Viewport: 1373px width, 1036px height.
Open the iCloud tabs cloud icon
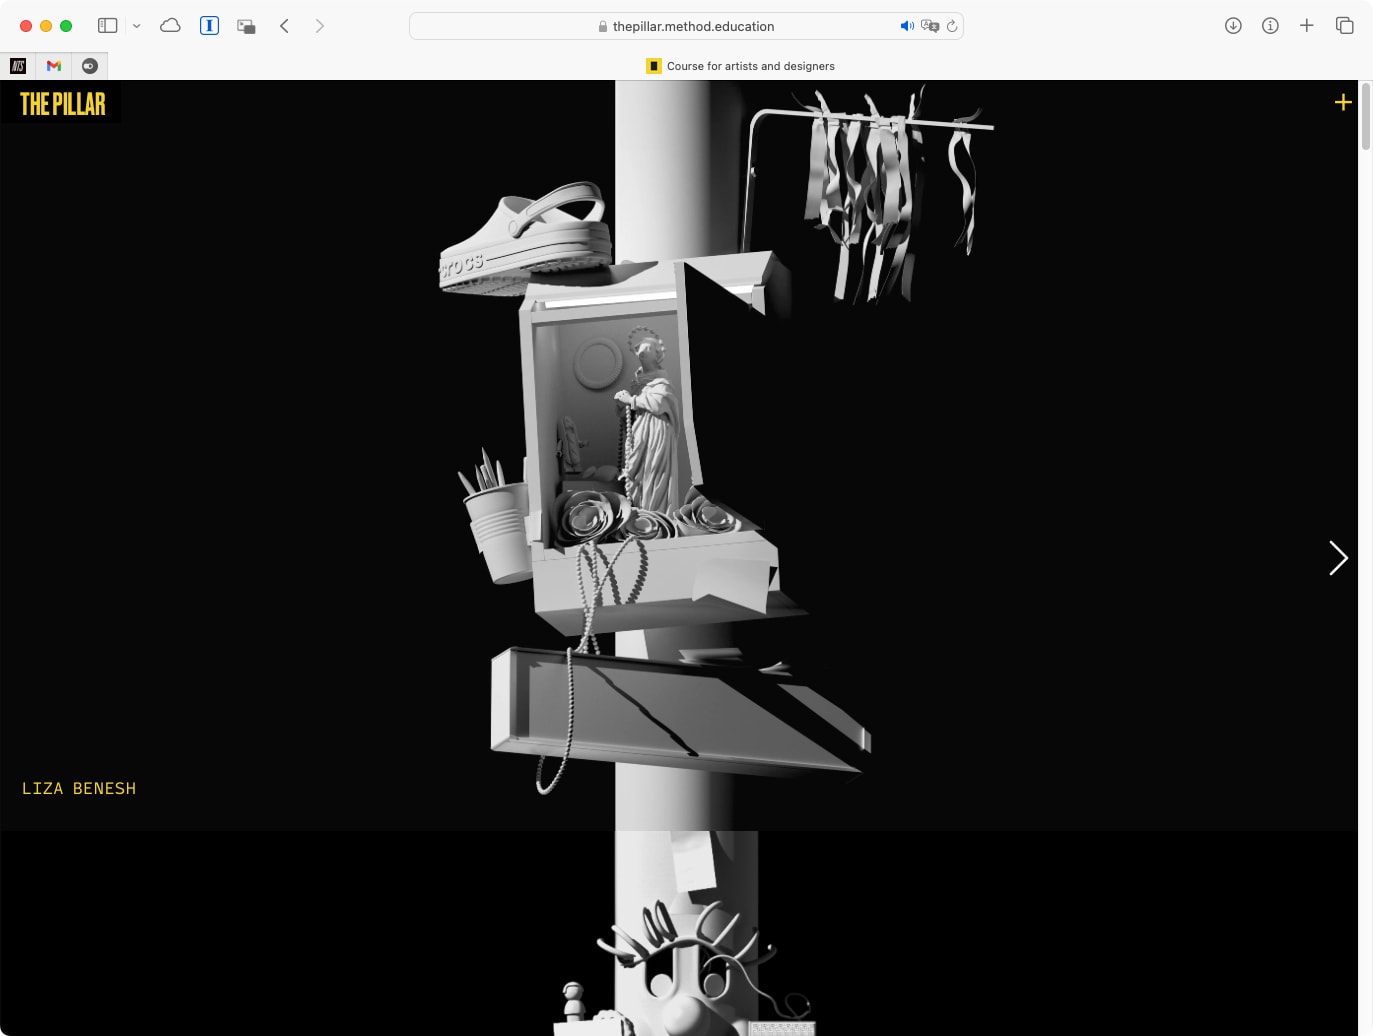170,26
